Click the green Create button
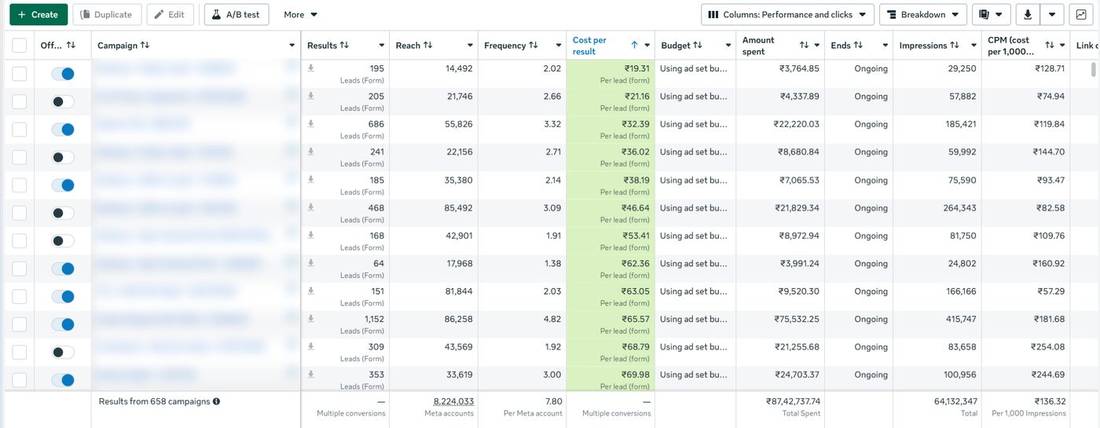 click(39, 14)
